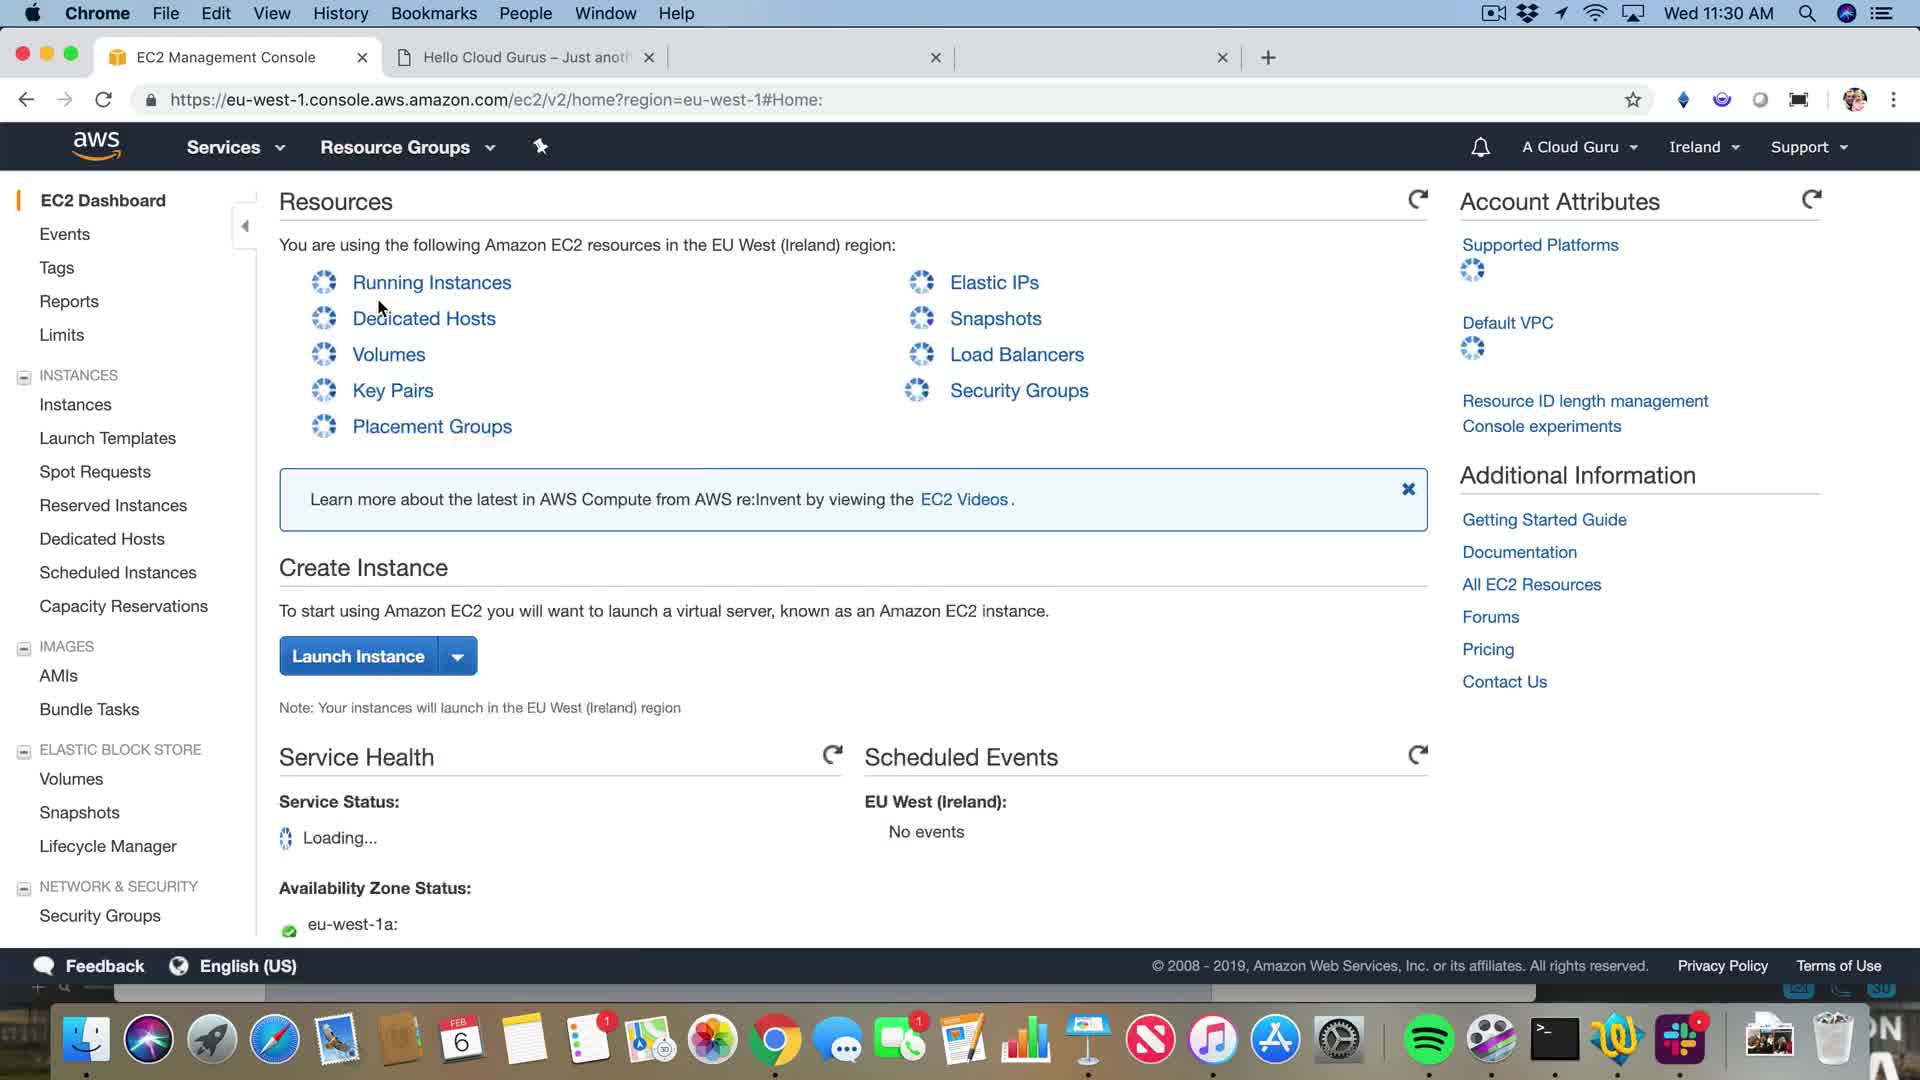Open the Ireland region dropdown
The height and width of the screenshot is (1080, 1920).
click(1704, 147)
